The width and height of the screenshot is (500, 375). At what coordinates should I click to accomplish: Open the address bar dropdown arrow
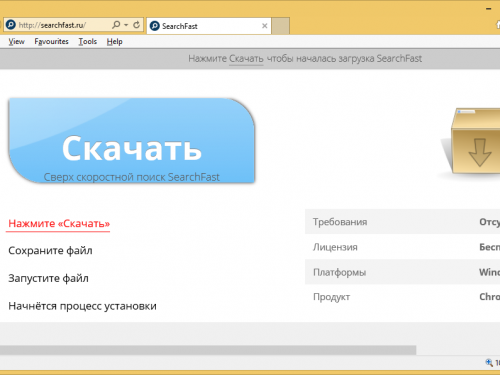point(126,25)
